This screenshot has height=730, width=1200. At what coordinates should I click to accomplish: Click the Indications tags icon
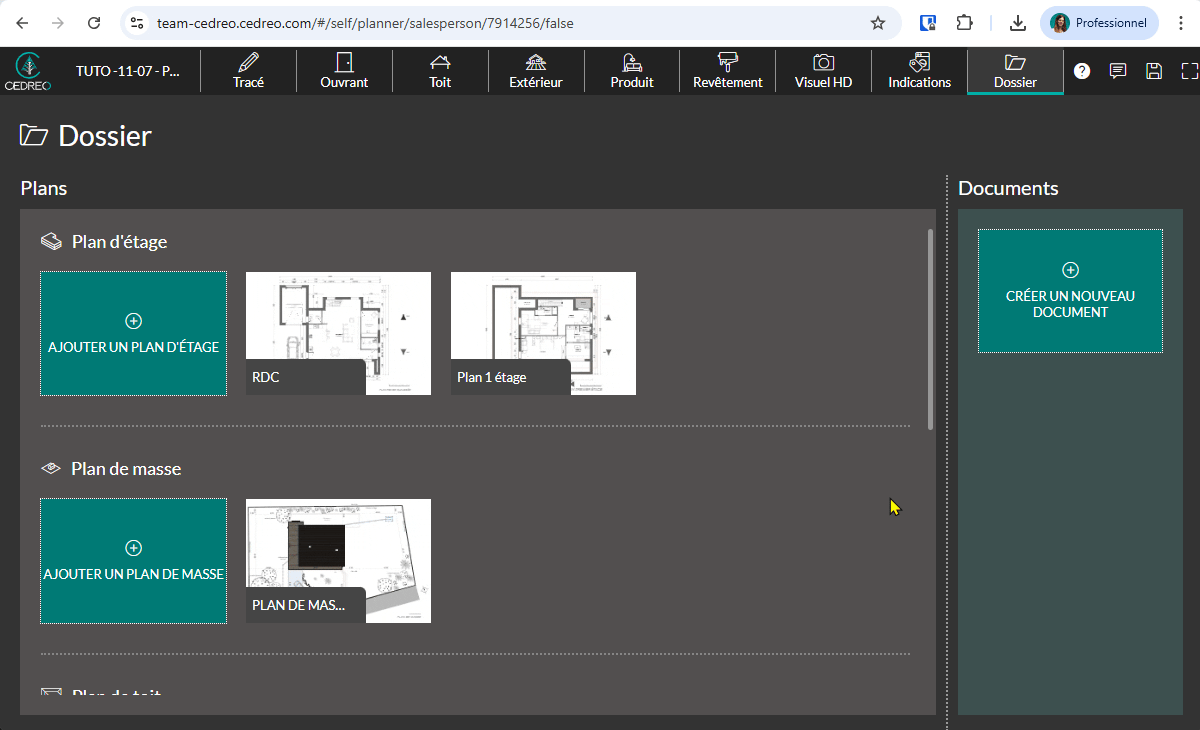click(x=919, y=63)
